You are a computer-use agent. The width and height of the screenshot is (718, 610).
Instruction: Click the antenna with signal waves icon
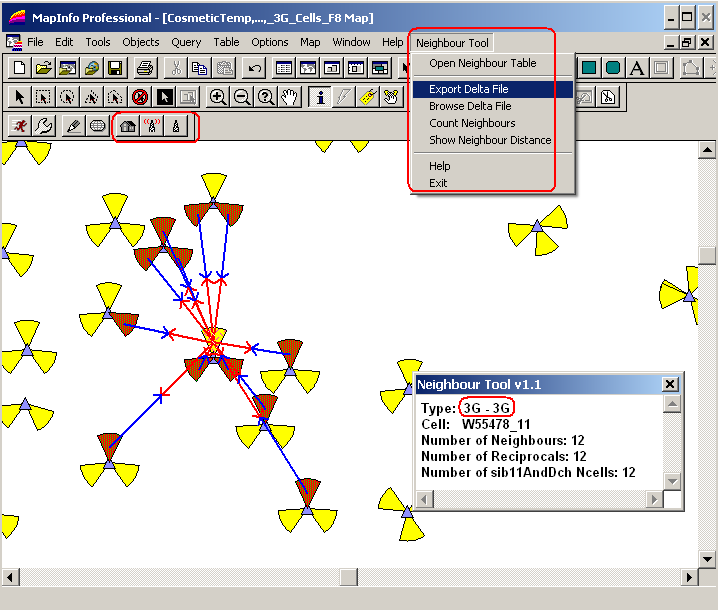point(152,126)
